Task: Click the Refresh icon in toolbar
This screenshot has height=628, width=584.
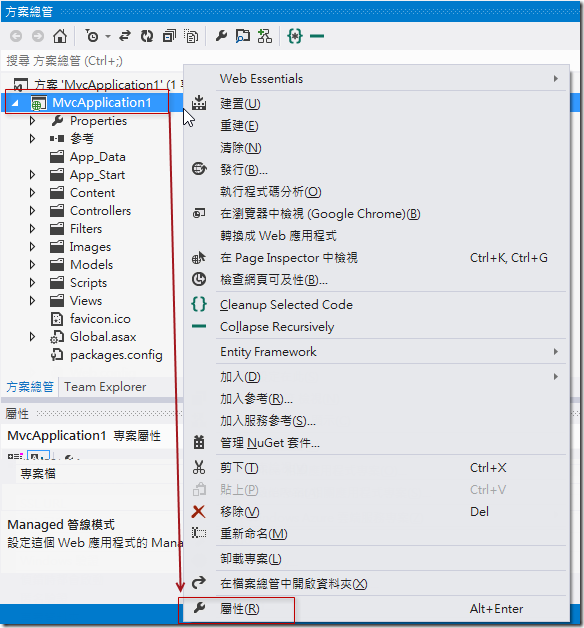Action: [147, 36]
